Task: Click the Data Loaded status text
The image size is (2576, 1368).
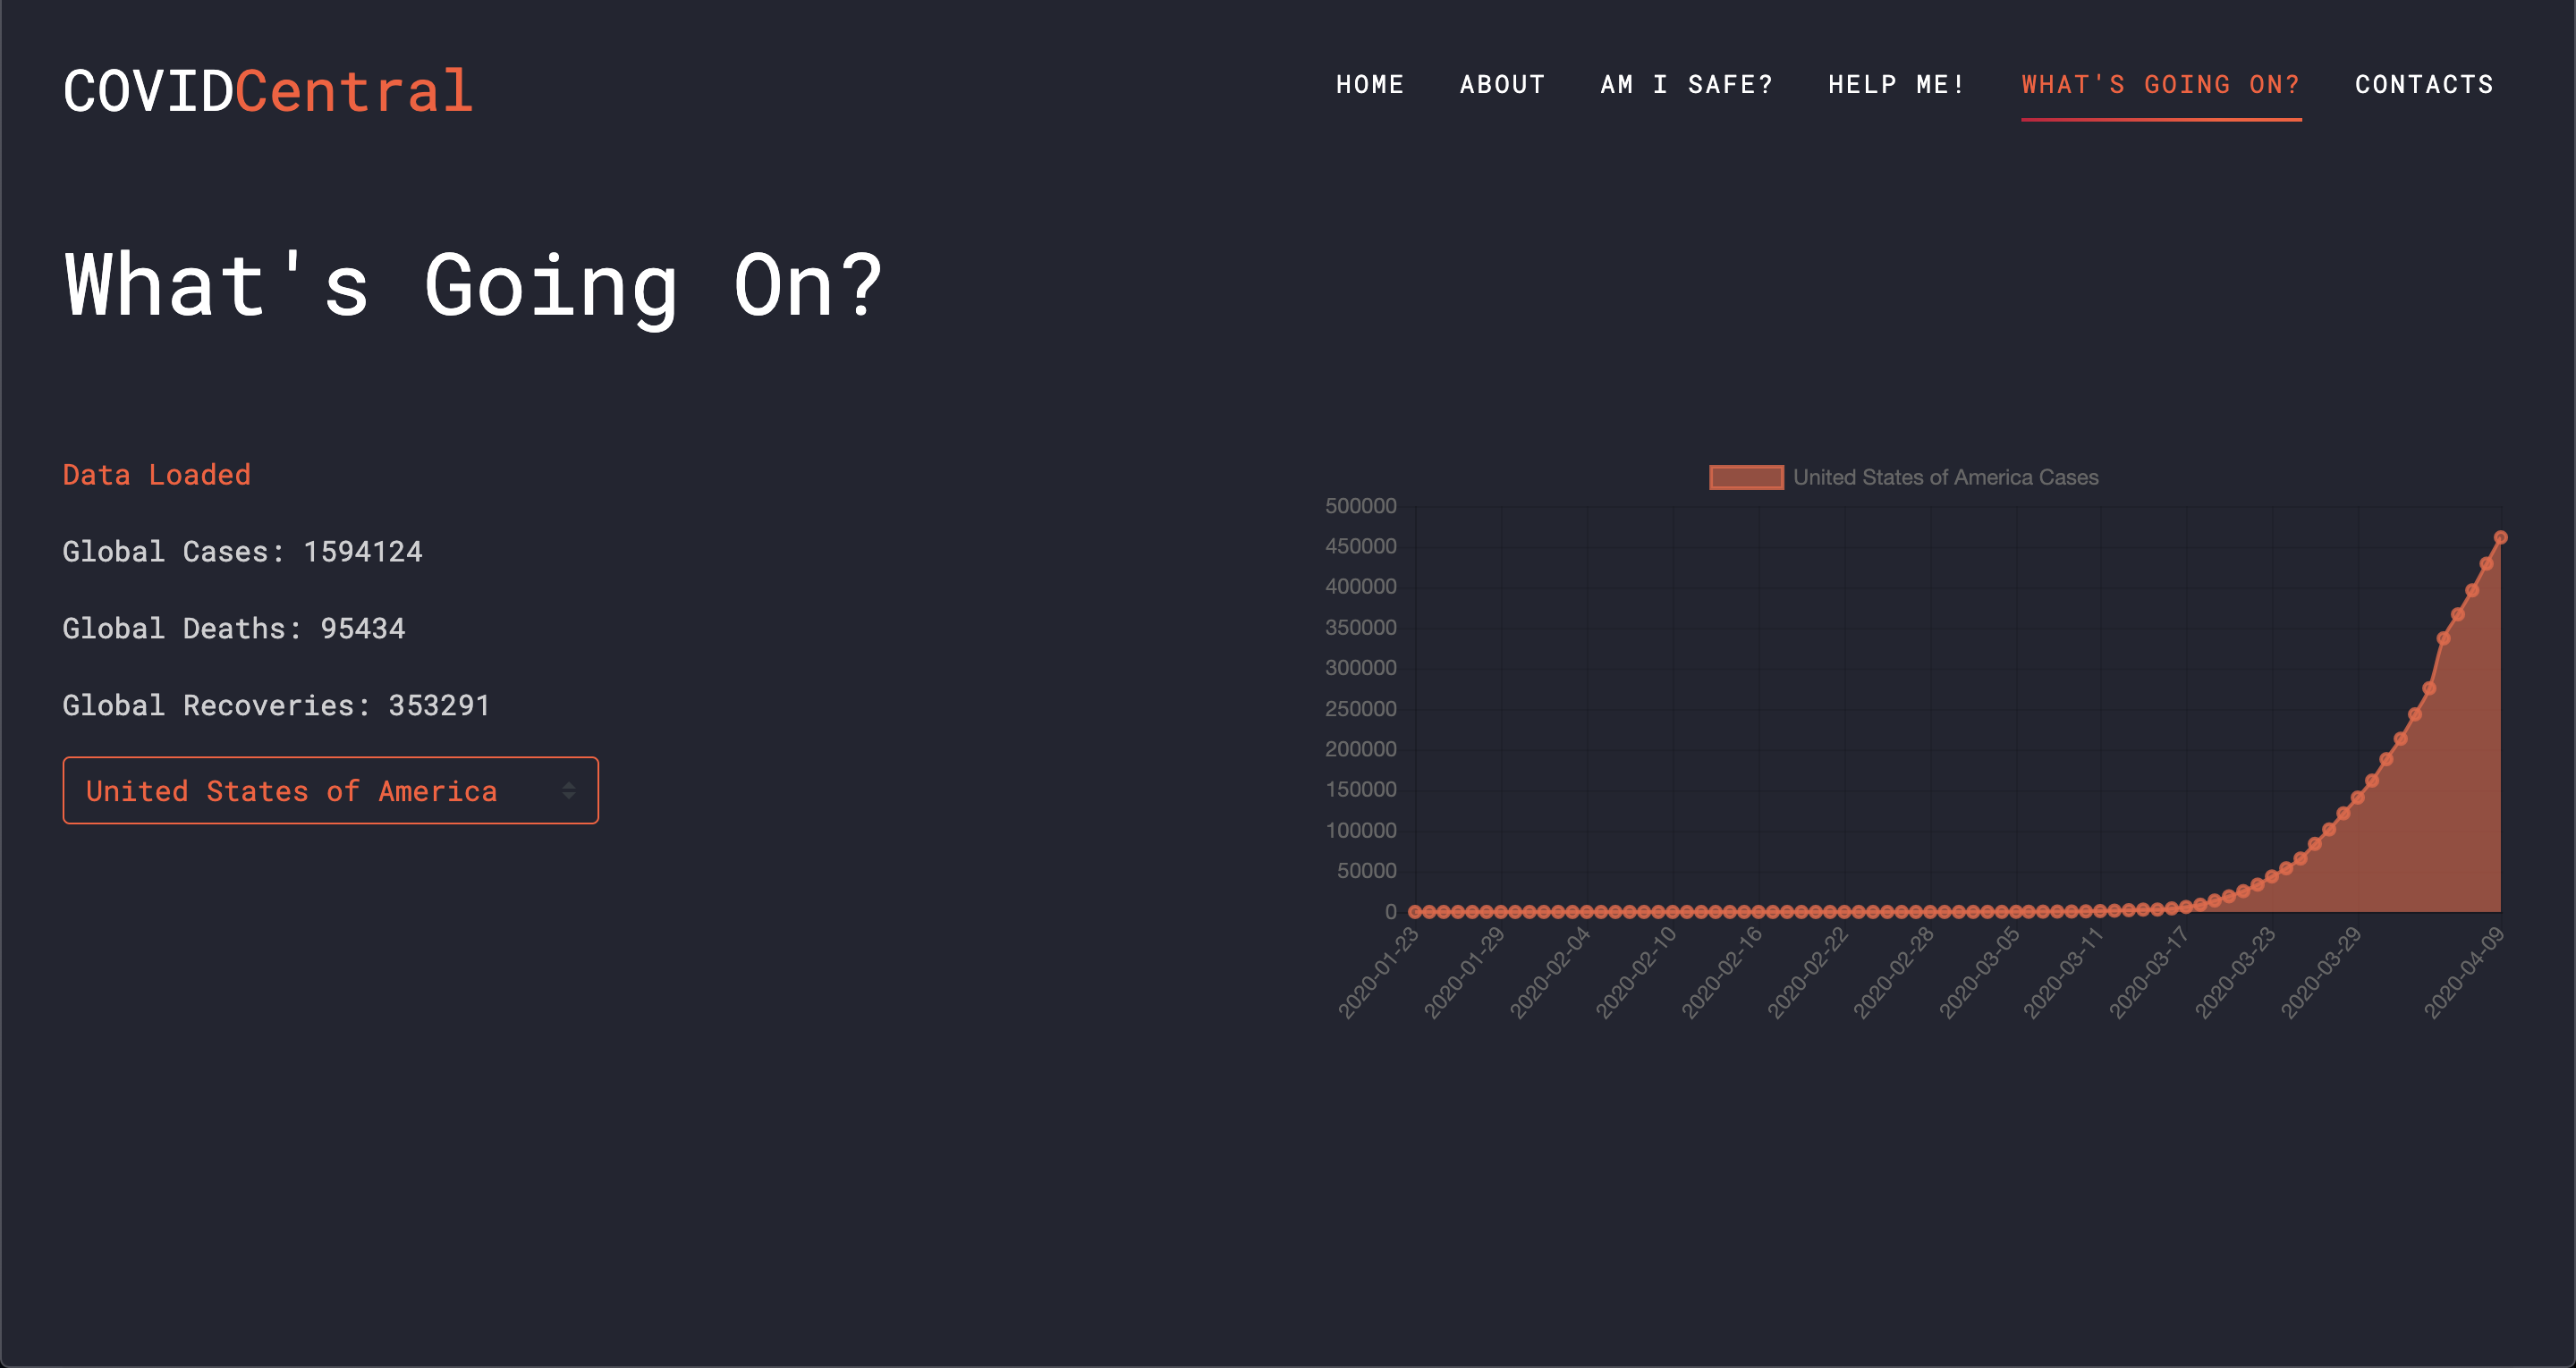Action: (x=157, y=475)
